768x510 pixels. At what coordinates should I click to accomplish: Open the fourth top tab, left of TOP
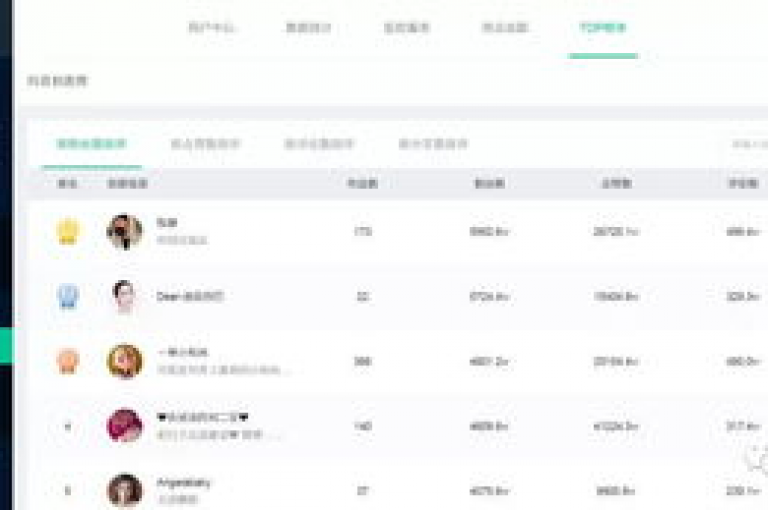pos(504,27)
